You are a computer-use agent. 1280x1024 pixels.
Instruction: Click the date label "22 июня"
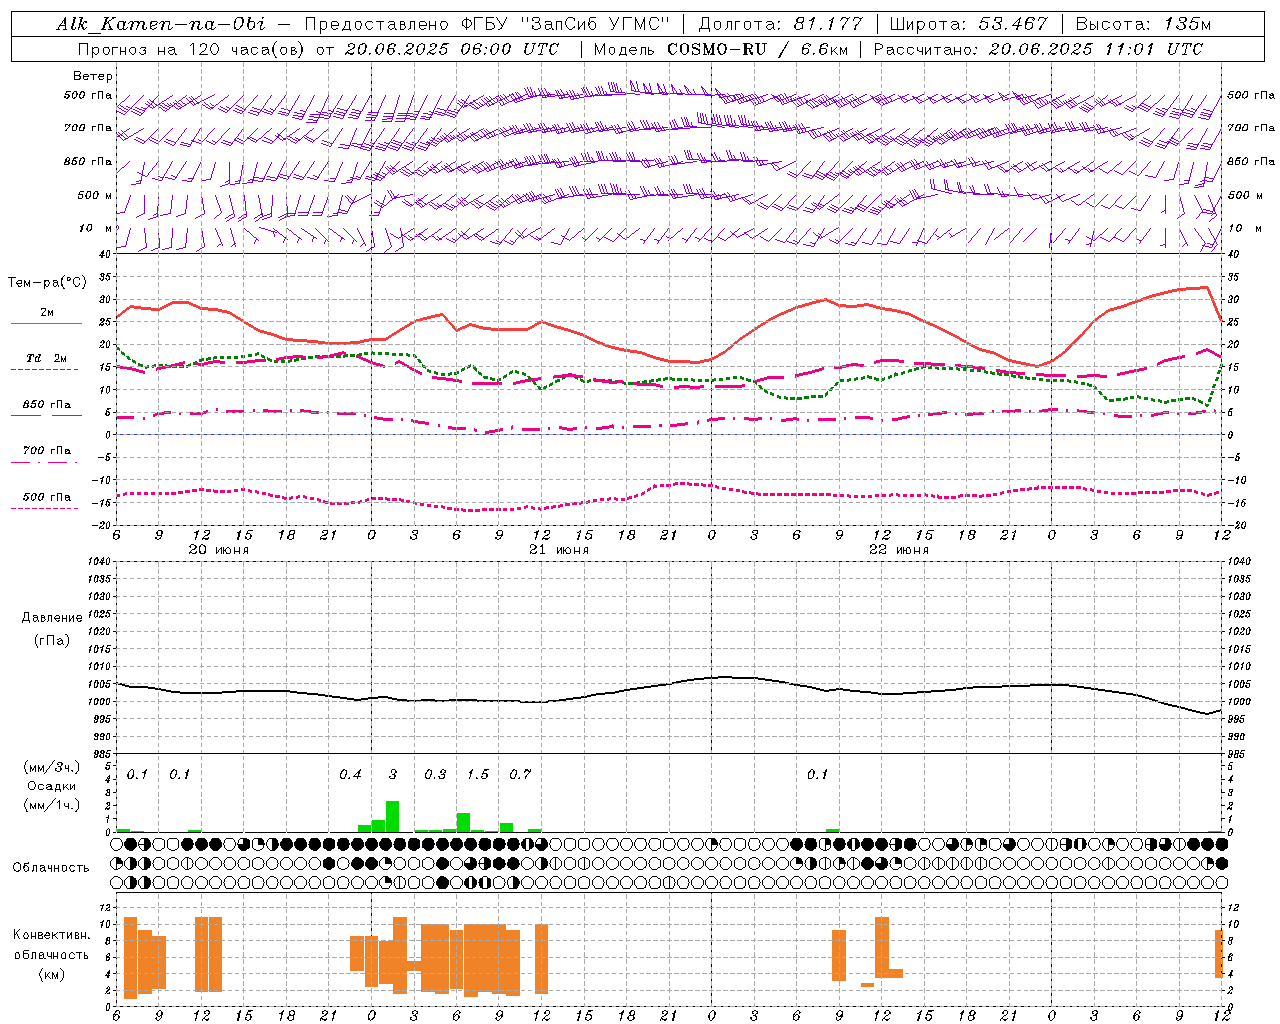pos(899,550)
